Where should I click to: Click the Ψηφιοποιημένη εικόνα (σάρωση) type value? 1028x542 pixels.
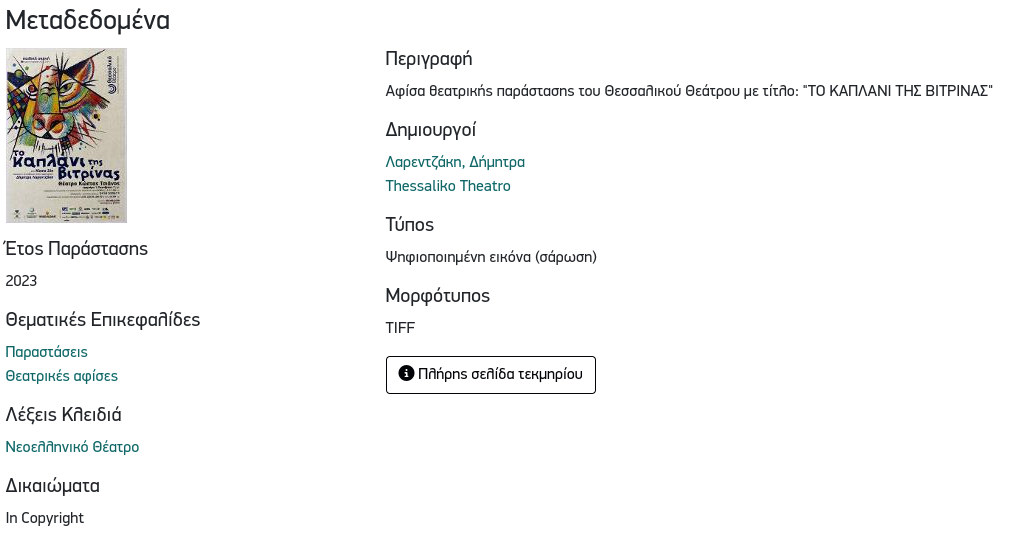click(491, 257)
